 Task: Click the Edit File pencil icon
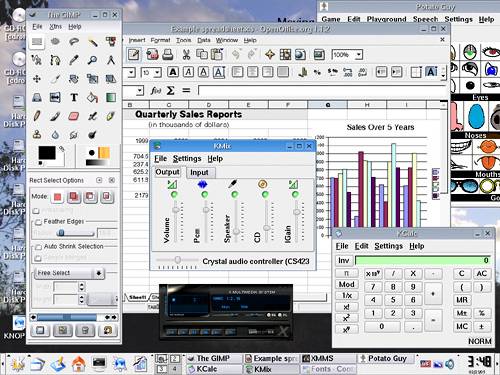point(134,54)
